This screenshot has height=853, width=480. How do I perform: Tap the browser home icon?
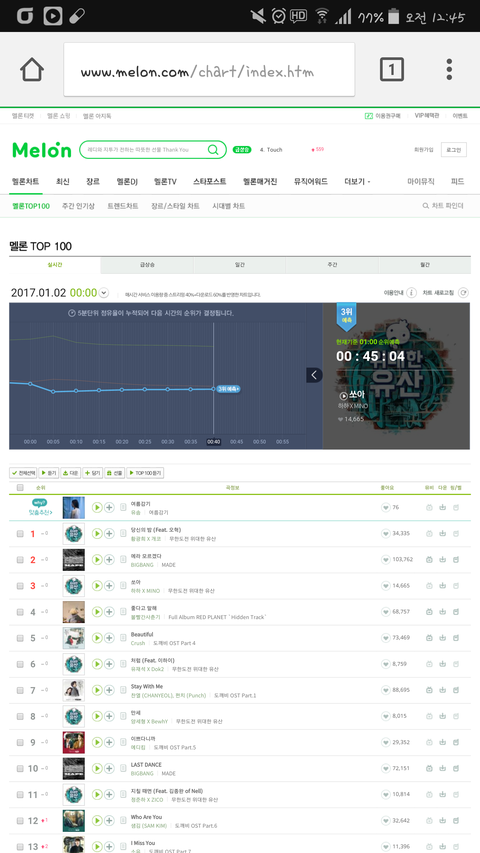[32, 70]
